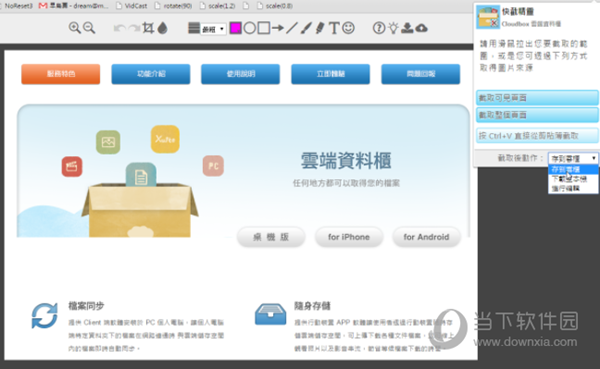Click the capture visible page button in popup
This screenshot has width=600, height=369.
(x=537, y=98)
